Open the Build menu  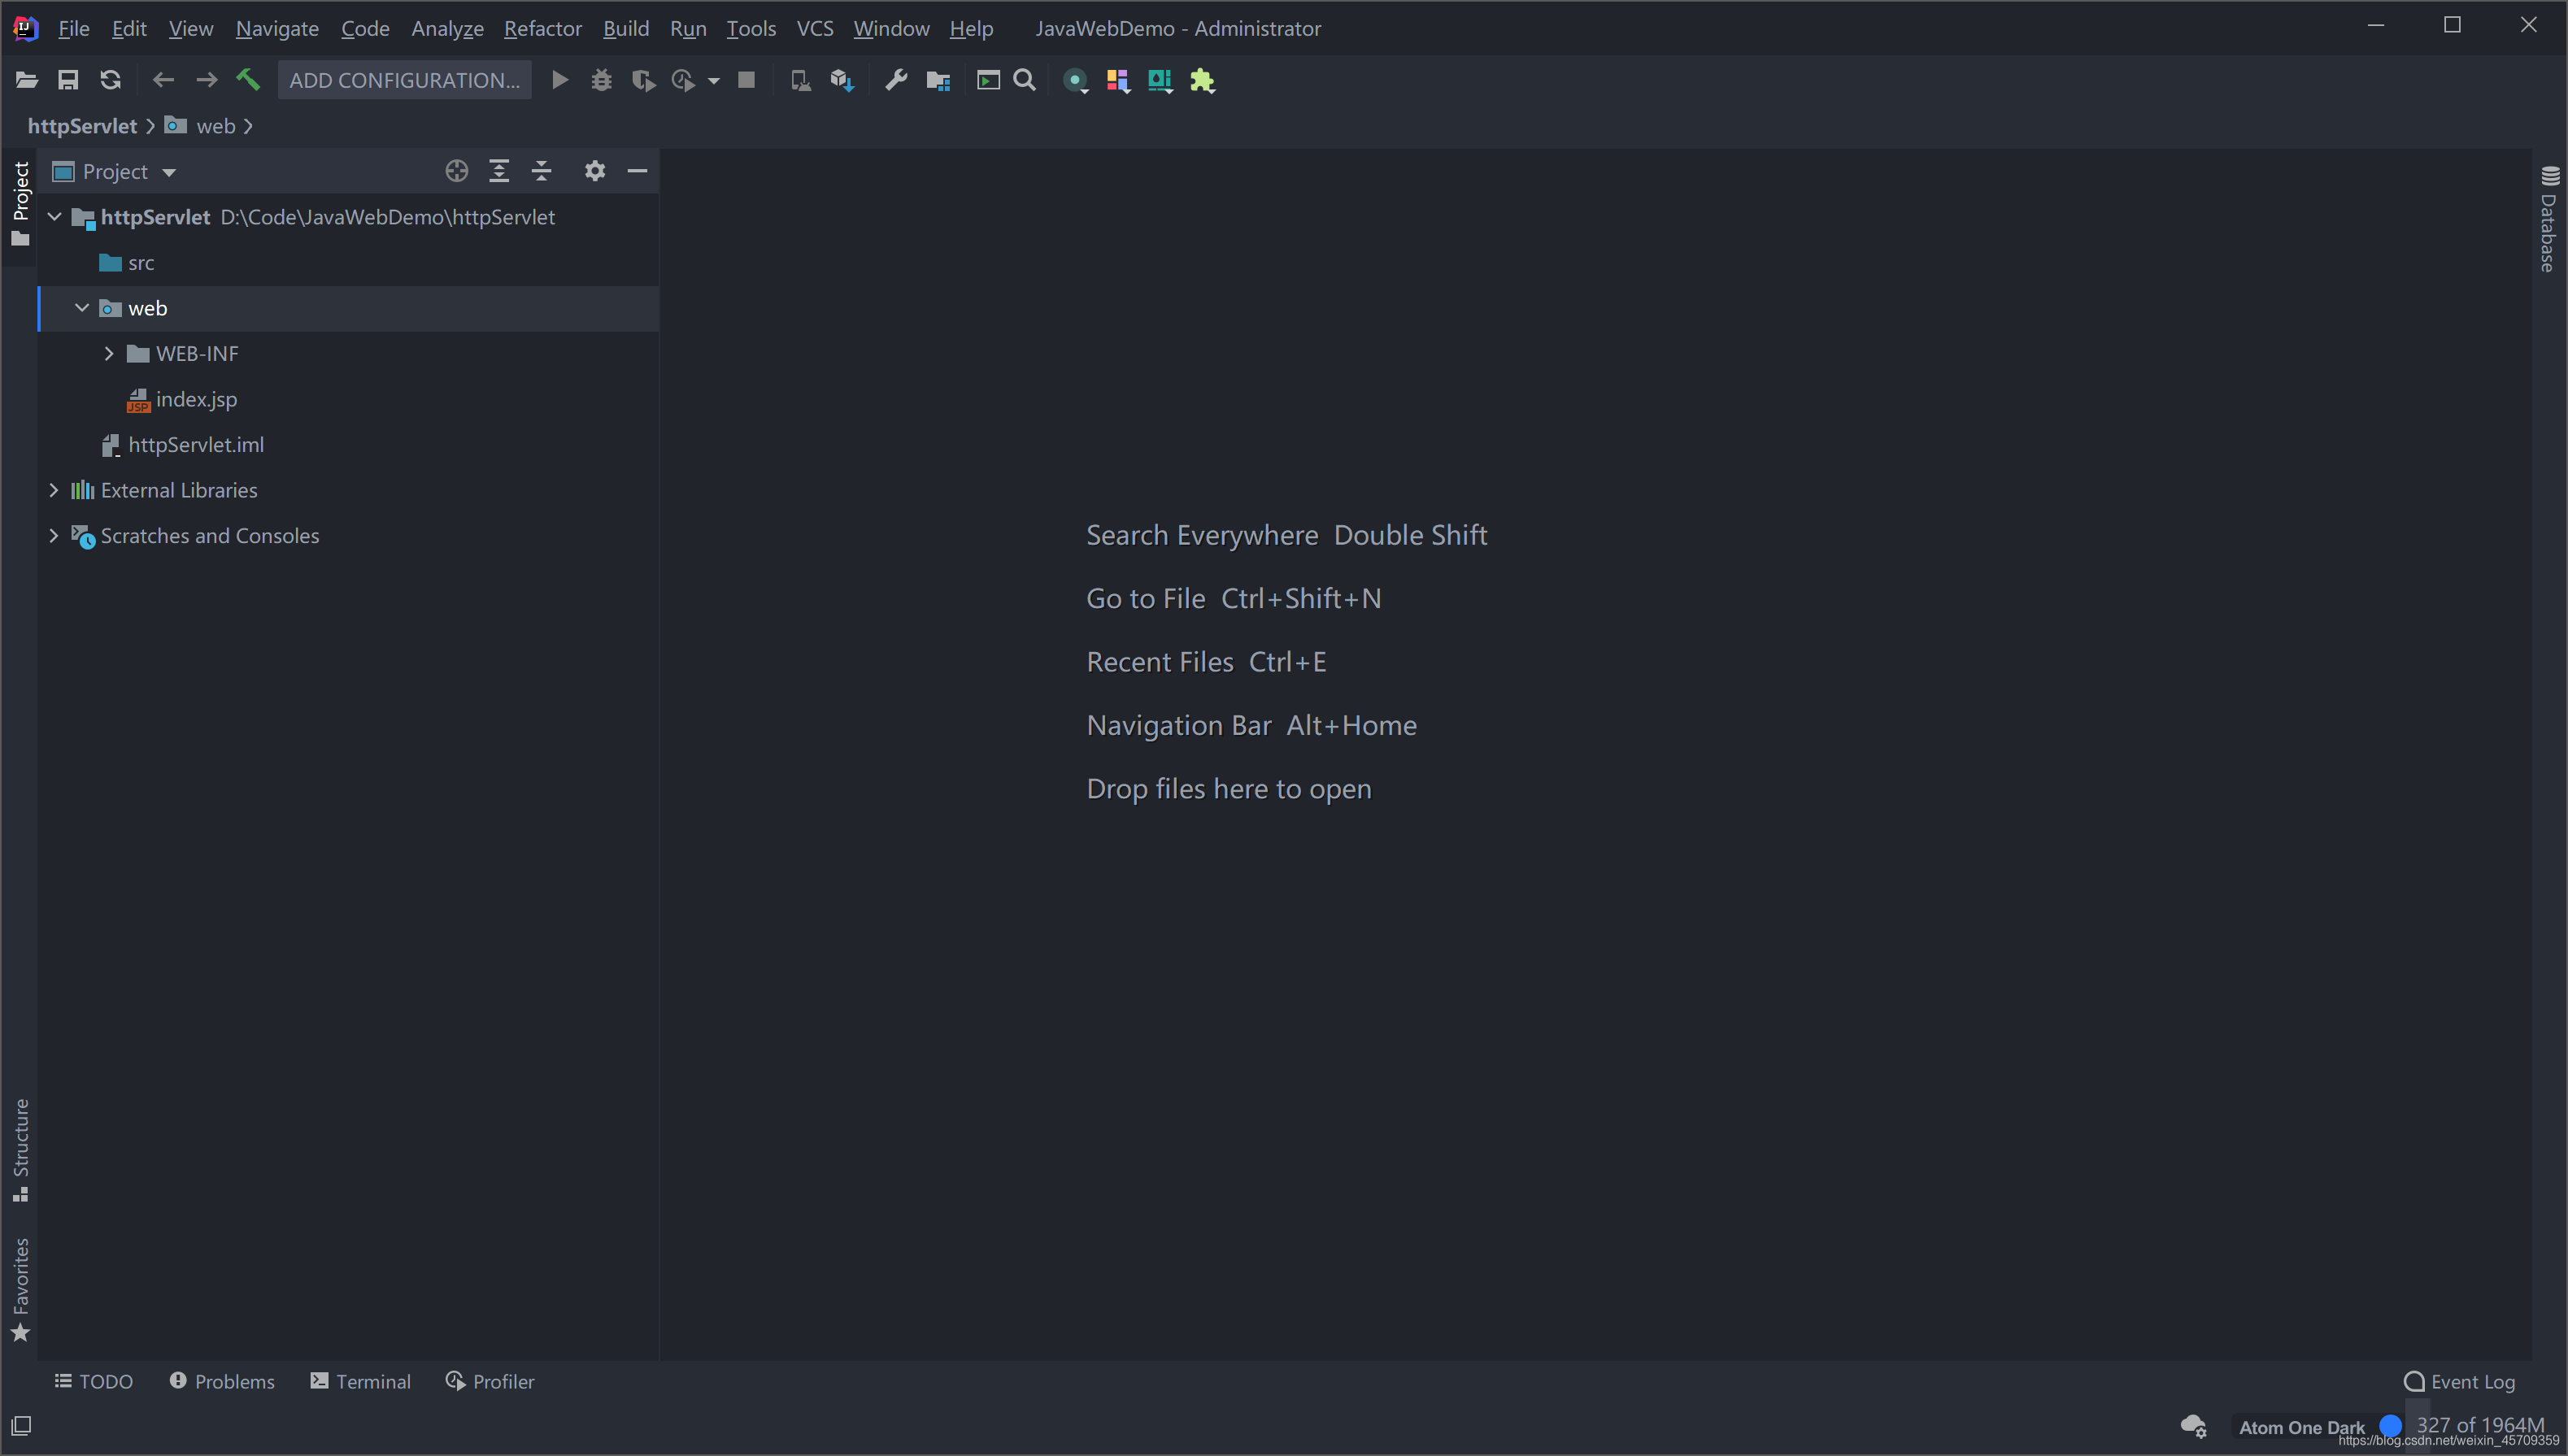click(x=626, y=28)
